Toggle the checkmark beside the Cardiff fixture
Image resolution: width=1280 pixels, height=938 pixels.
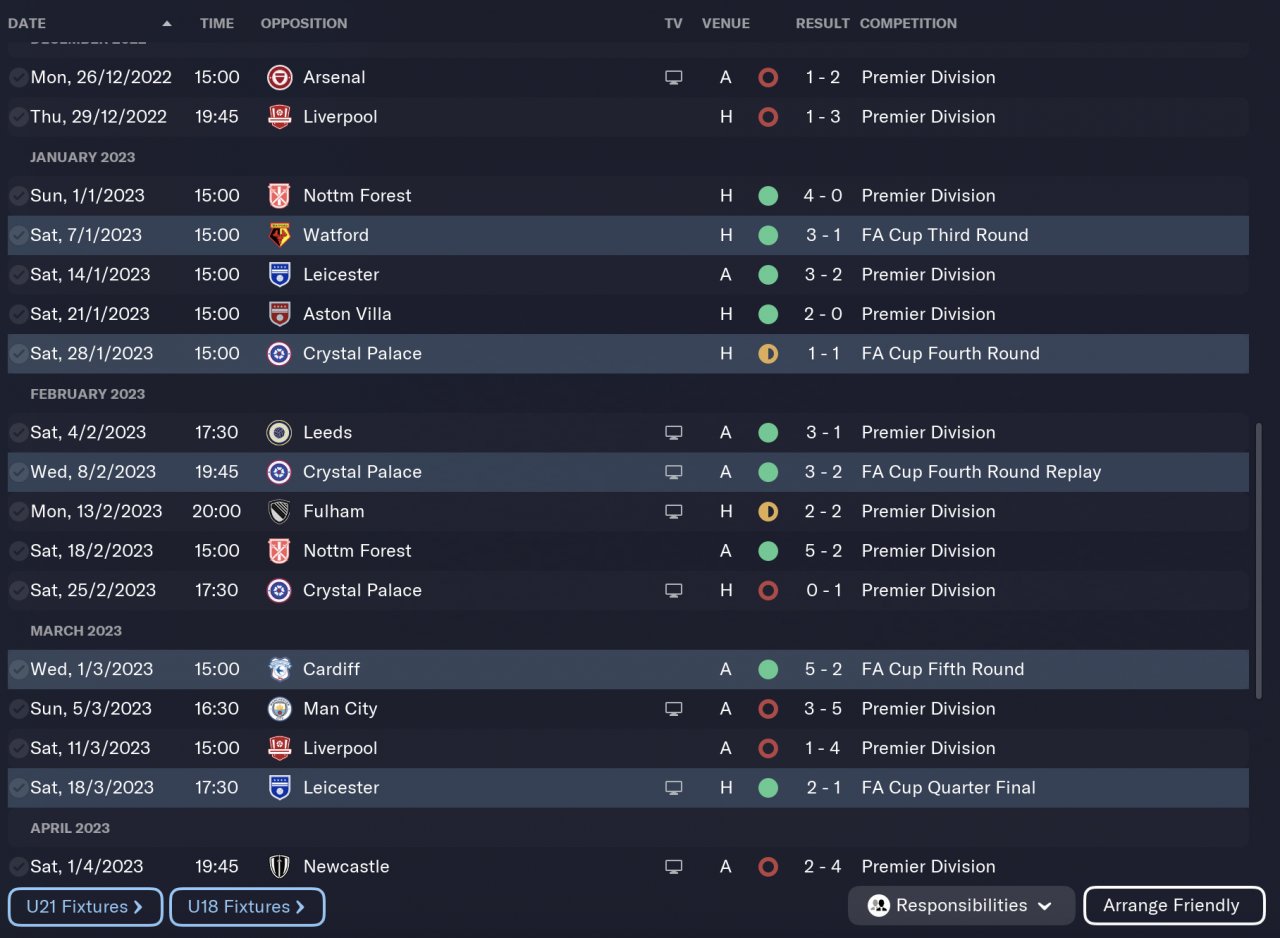coord(18,669)
